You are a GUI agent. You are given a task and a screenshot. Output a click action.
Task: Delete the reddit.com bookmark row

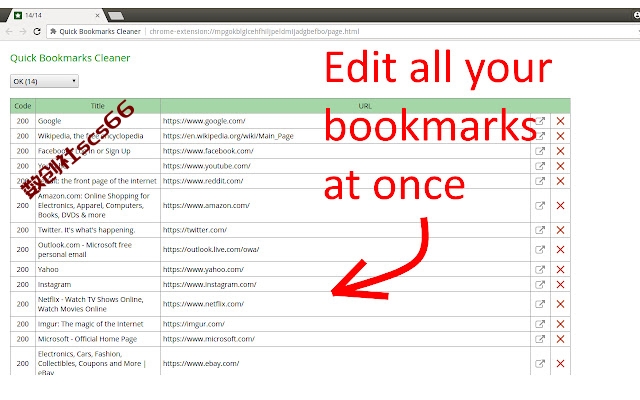click(x=560, y=181)
